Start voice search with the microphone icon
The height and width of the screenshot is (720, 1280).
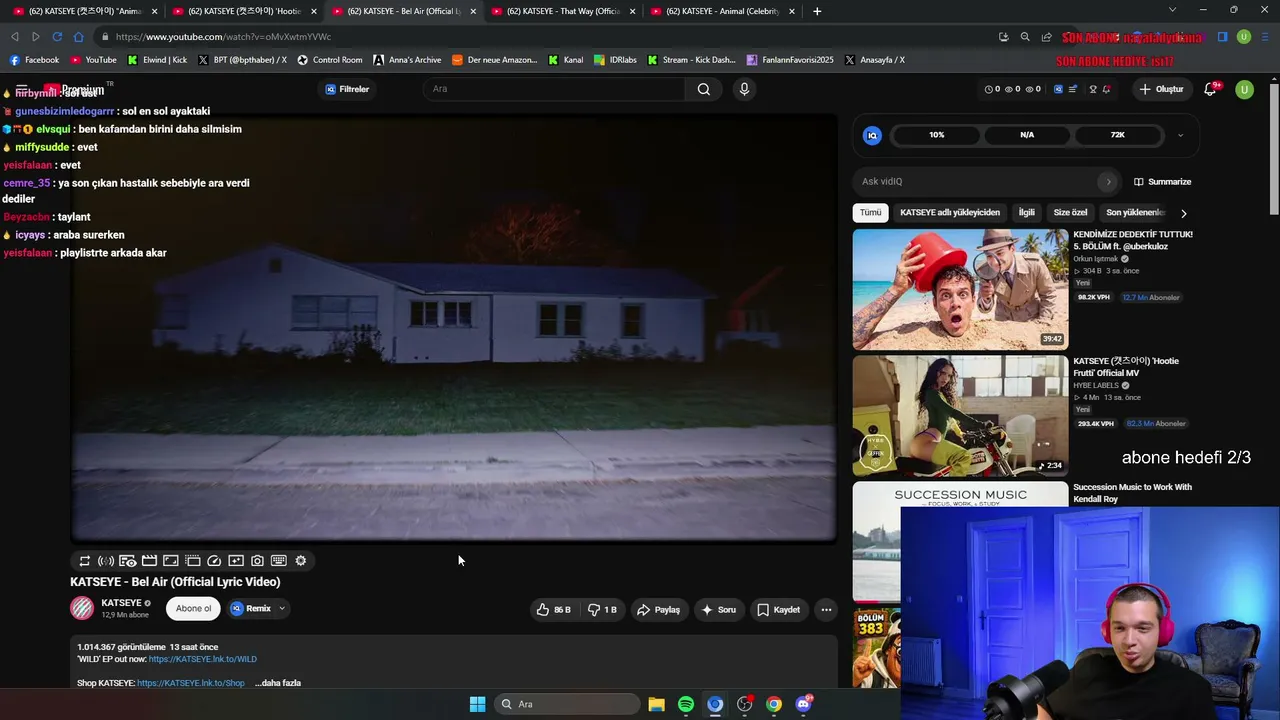coord(744,89)
